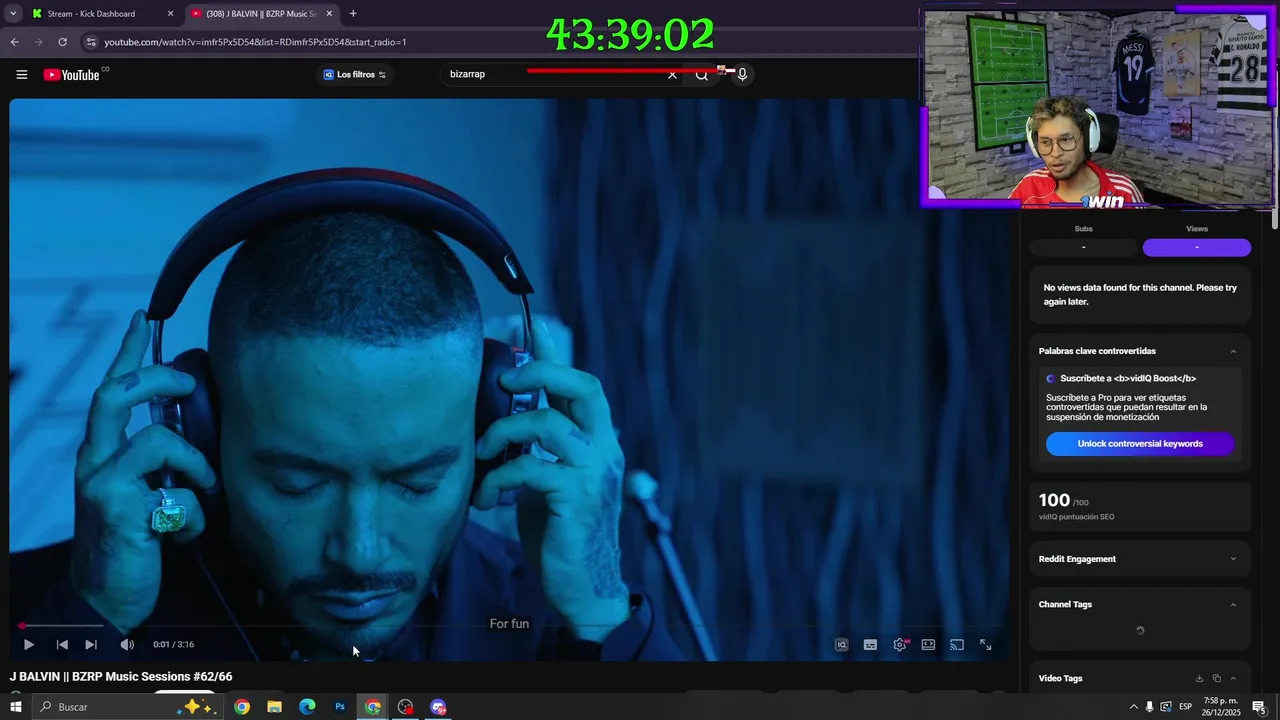Play the J Balvin video
Viewport: 1280px width, 720px height.
click(x=28, y=645)
